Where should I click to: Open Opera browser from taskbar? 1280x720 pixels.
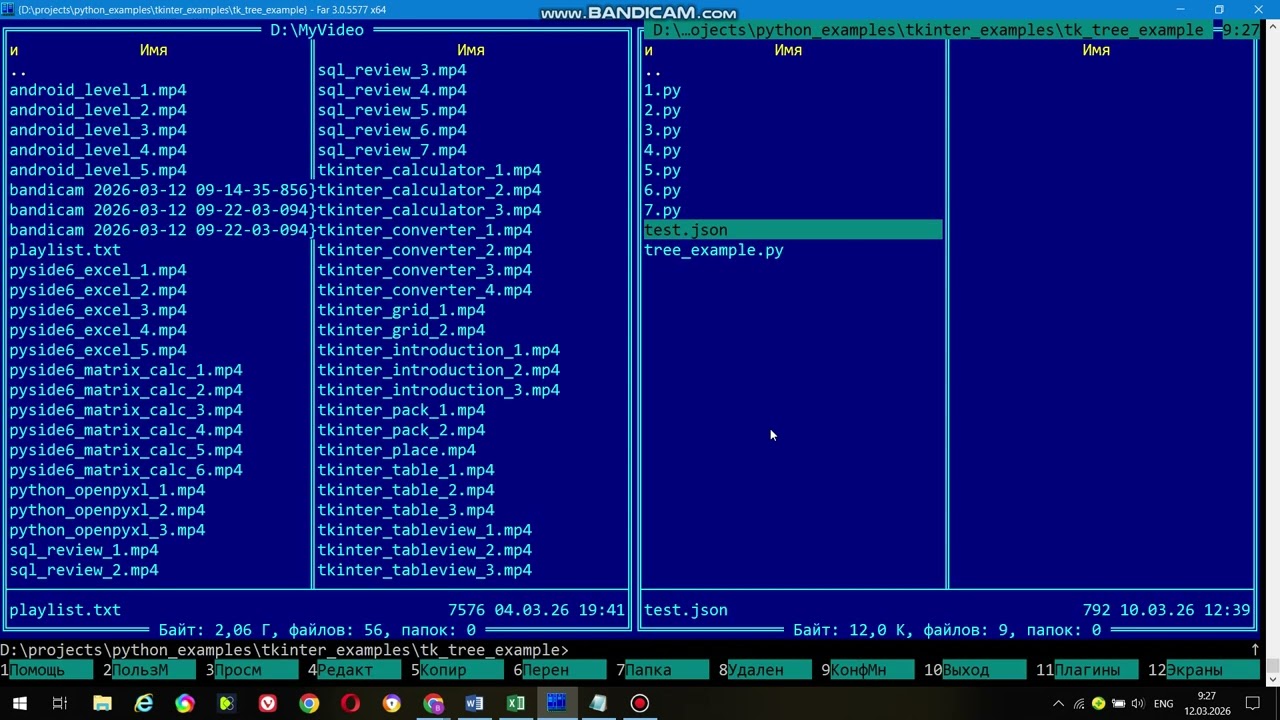350,703
